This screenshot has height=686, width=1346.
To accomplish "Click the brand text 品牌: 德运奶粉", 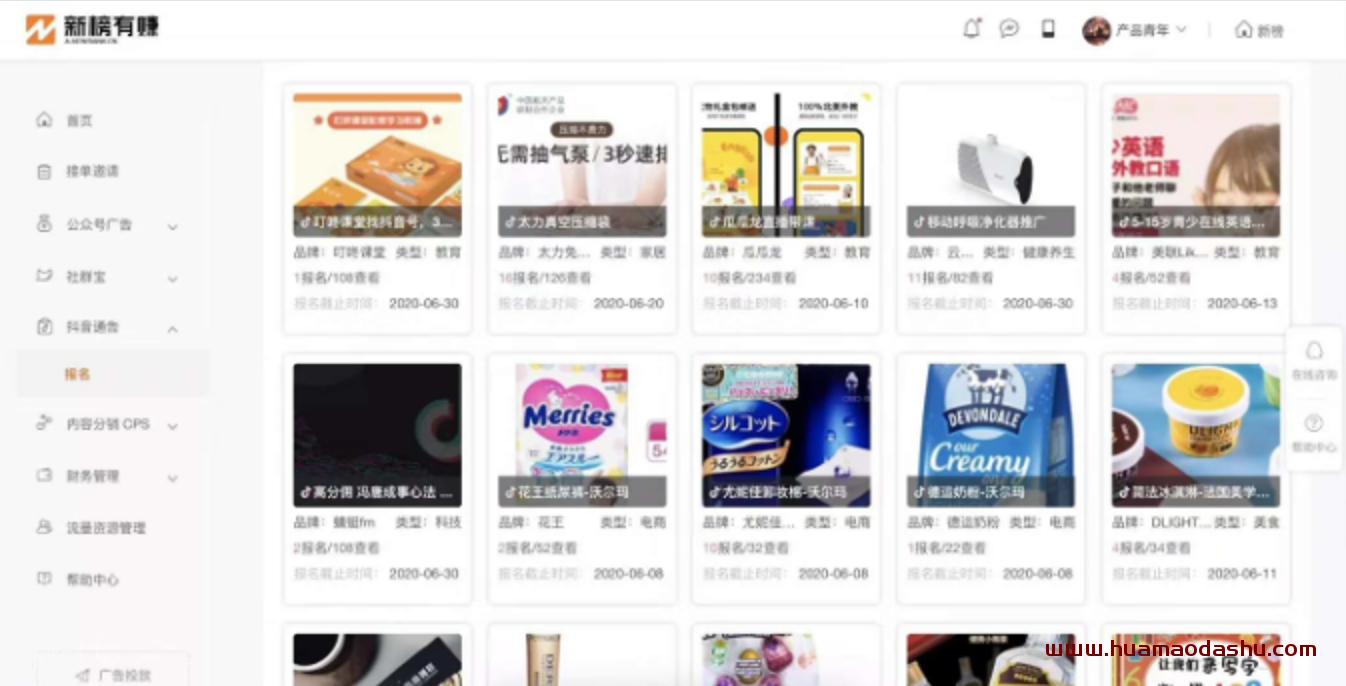I will [953, 522].
